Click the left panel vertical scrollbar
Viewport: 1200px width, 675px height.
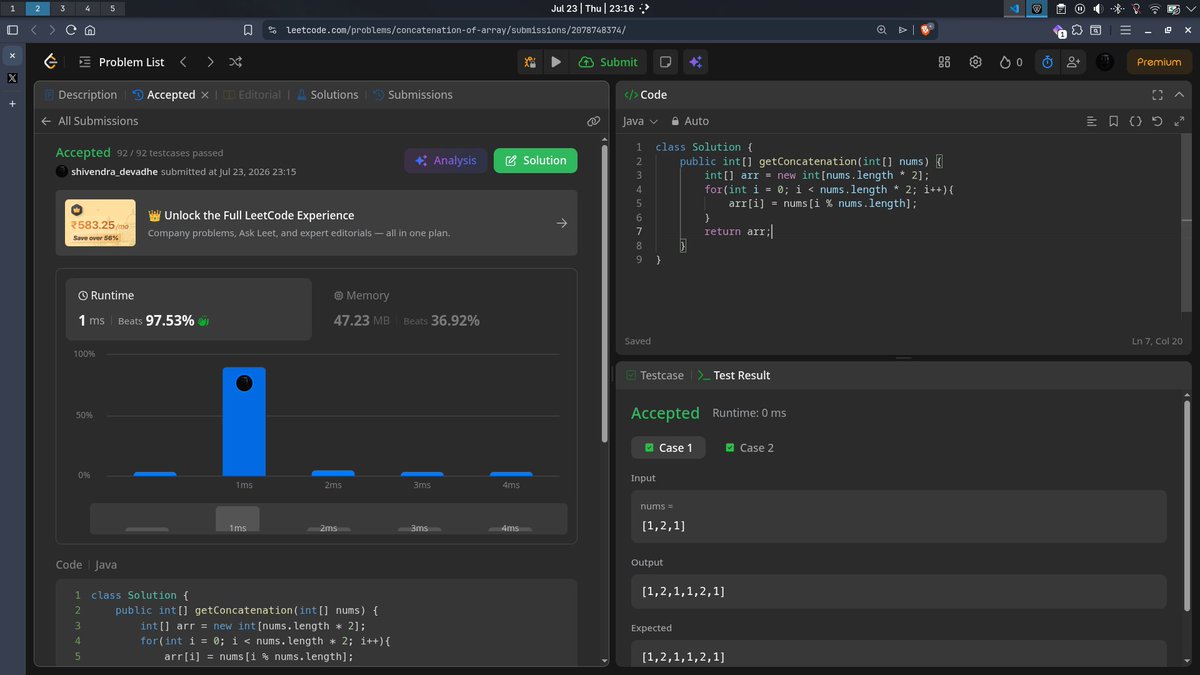point(604,293)
